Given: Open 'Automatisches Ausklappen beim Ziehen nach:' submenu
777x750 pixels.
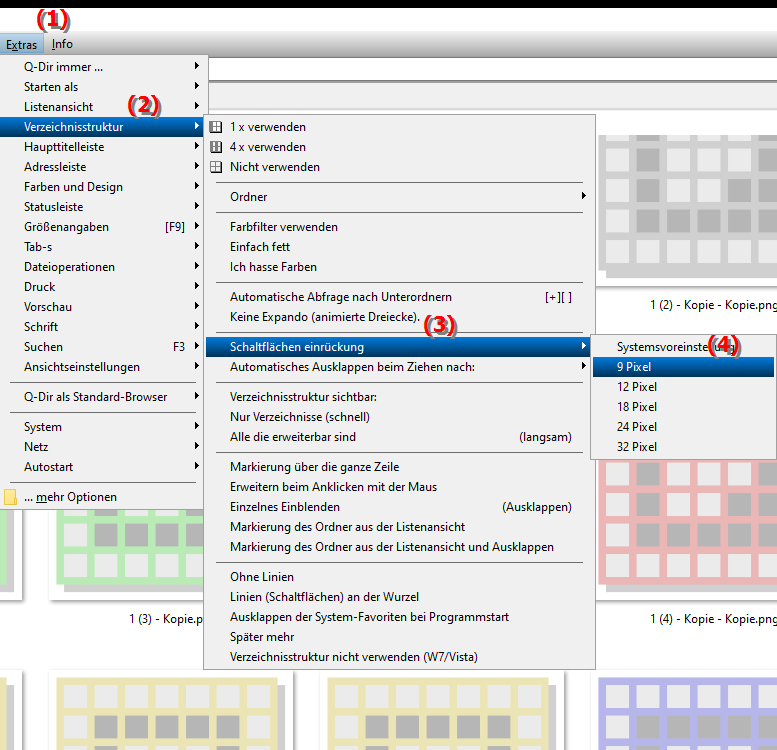Looking at the screenshot, I should pos(399,367).
